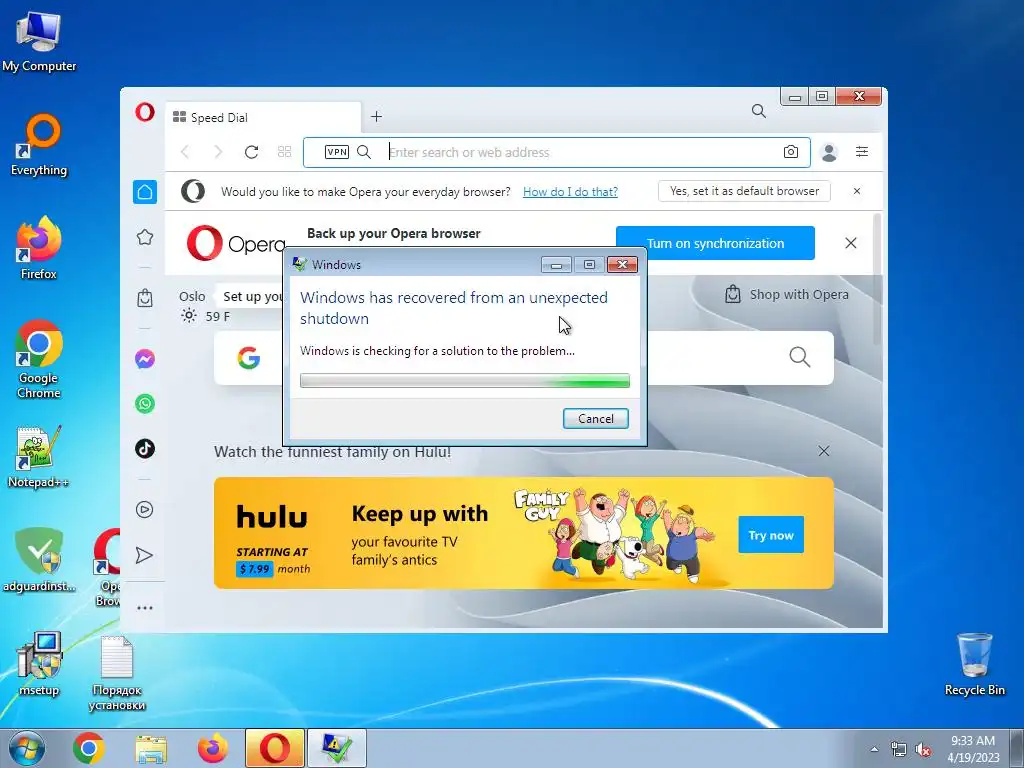Screen dimensions: 1024x768
Task: Open the Opera menu logo button
Action: click(x=144, y=112)
